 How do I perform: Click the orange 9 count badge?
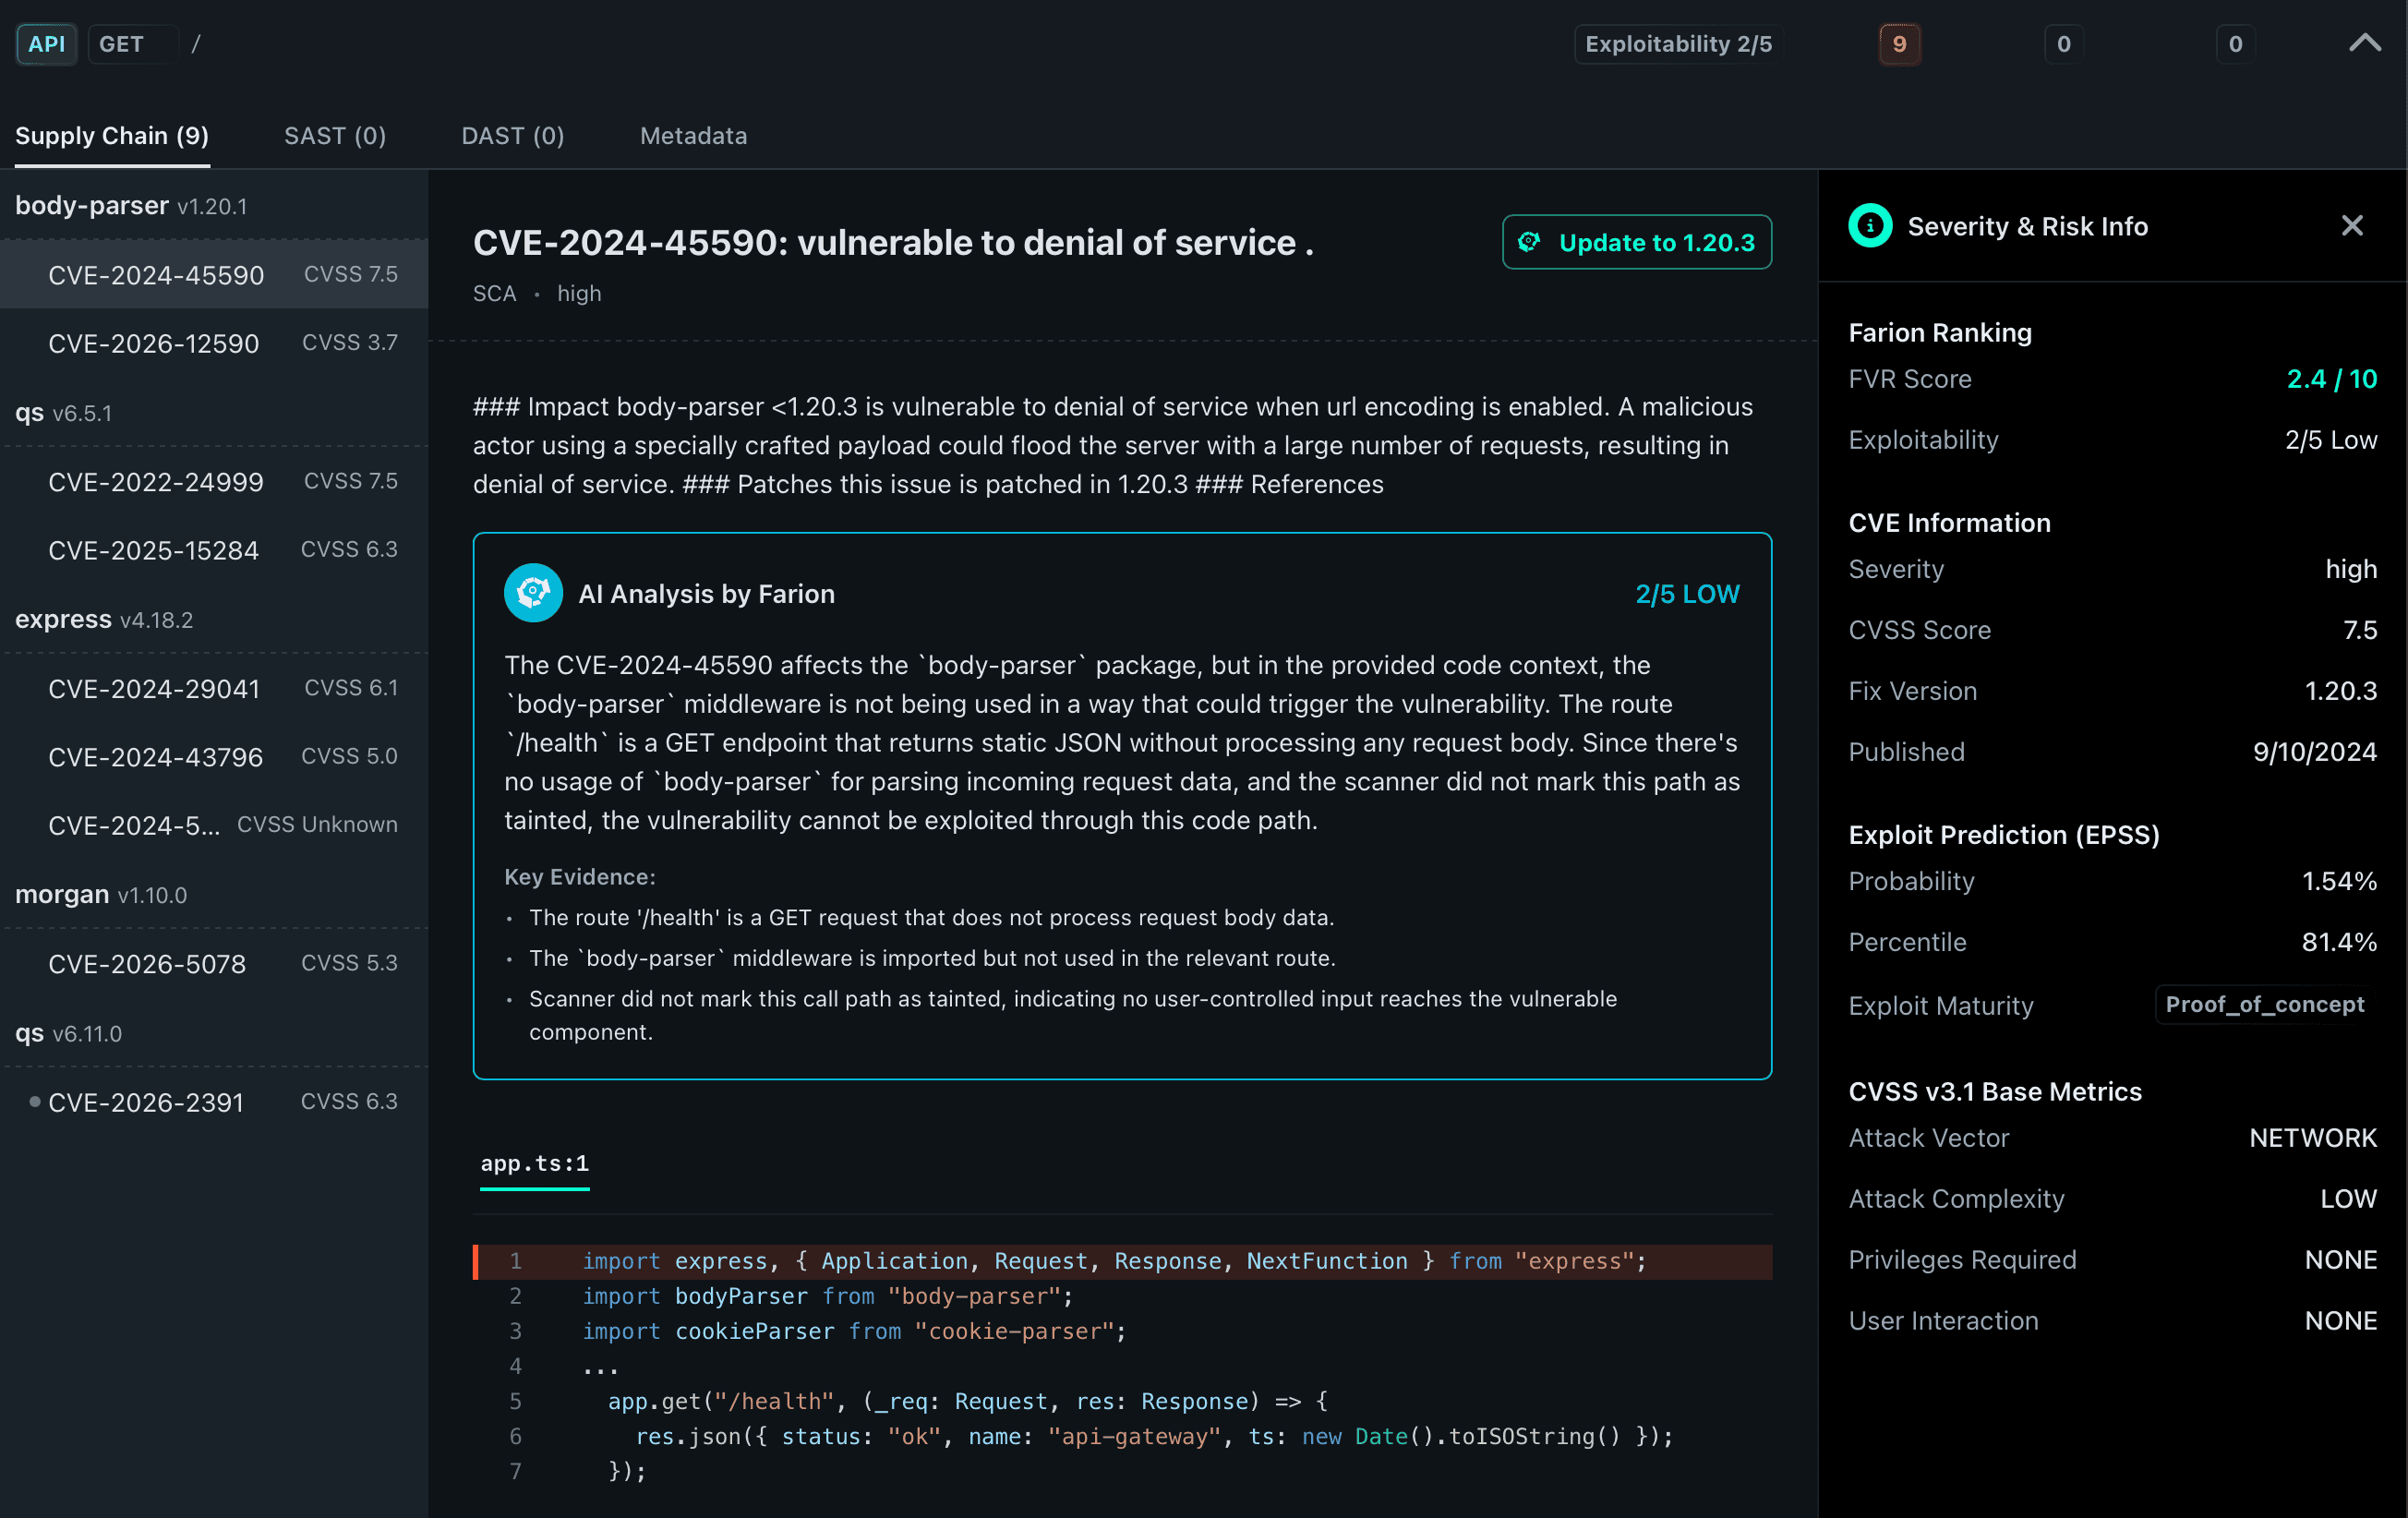pyautogui.click(x=1899, y=43)
